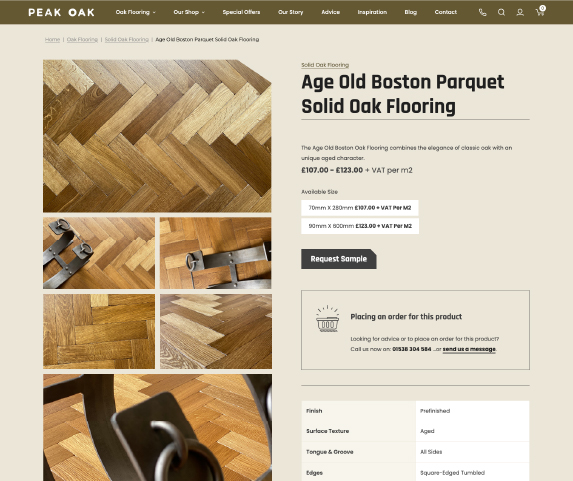Open the Solid Oak Flooring category link above title

coord(325,65)
